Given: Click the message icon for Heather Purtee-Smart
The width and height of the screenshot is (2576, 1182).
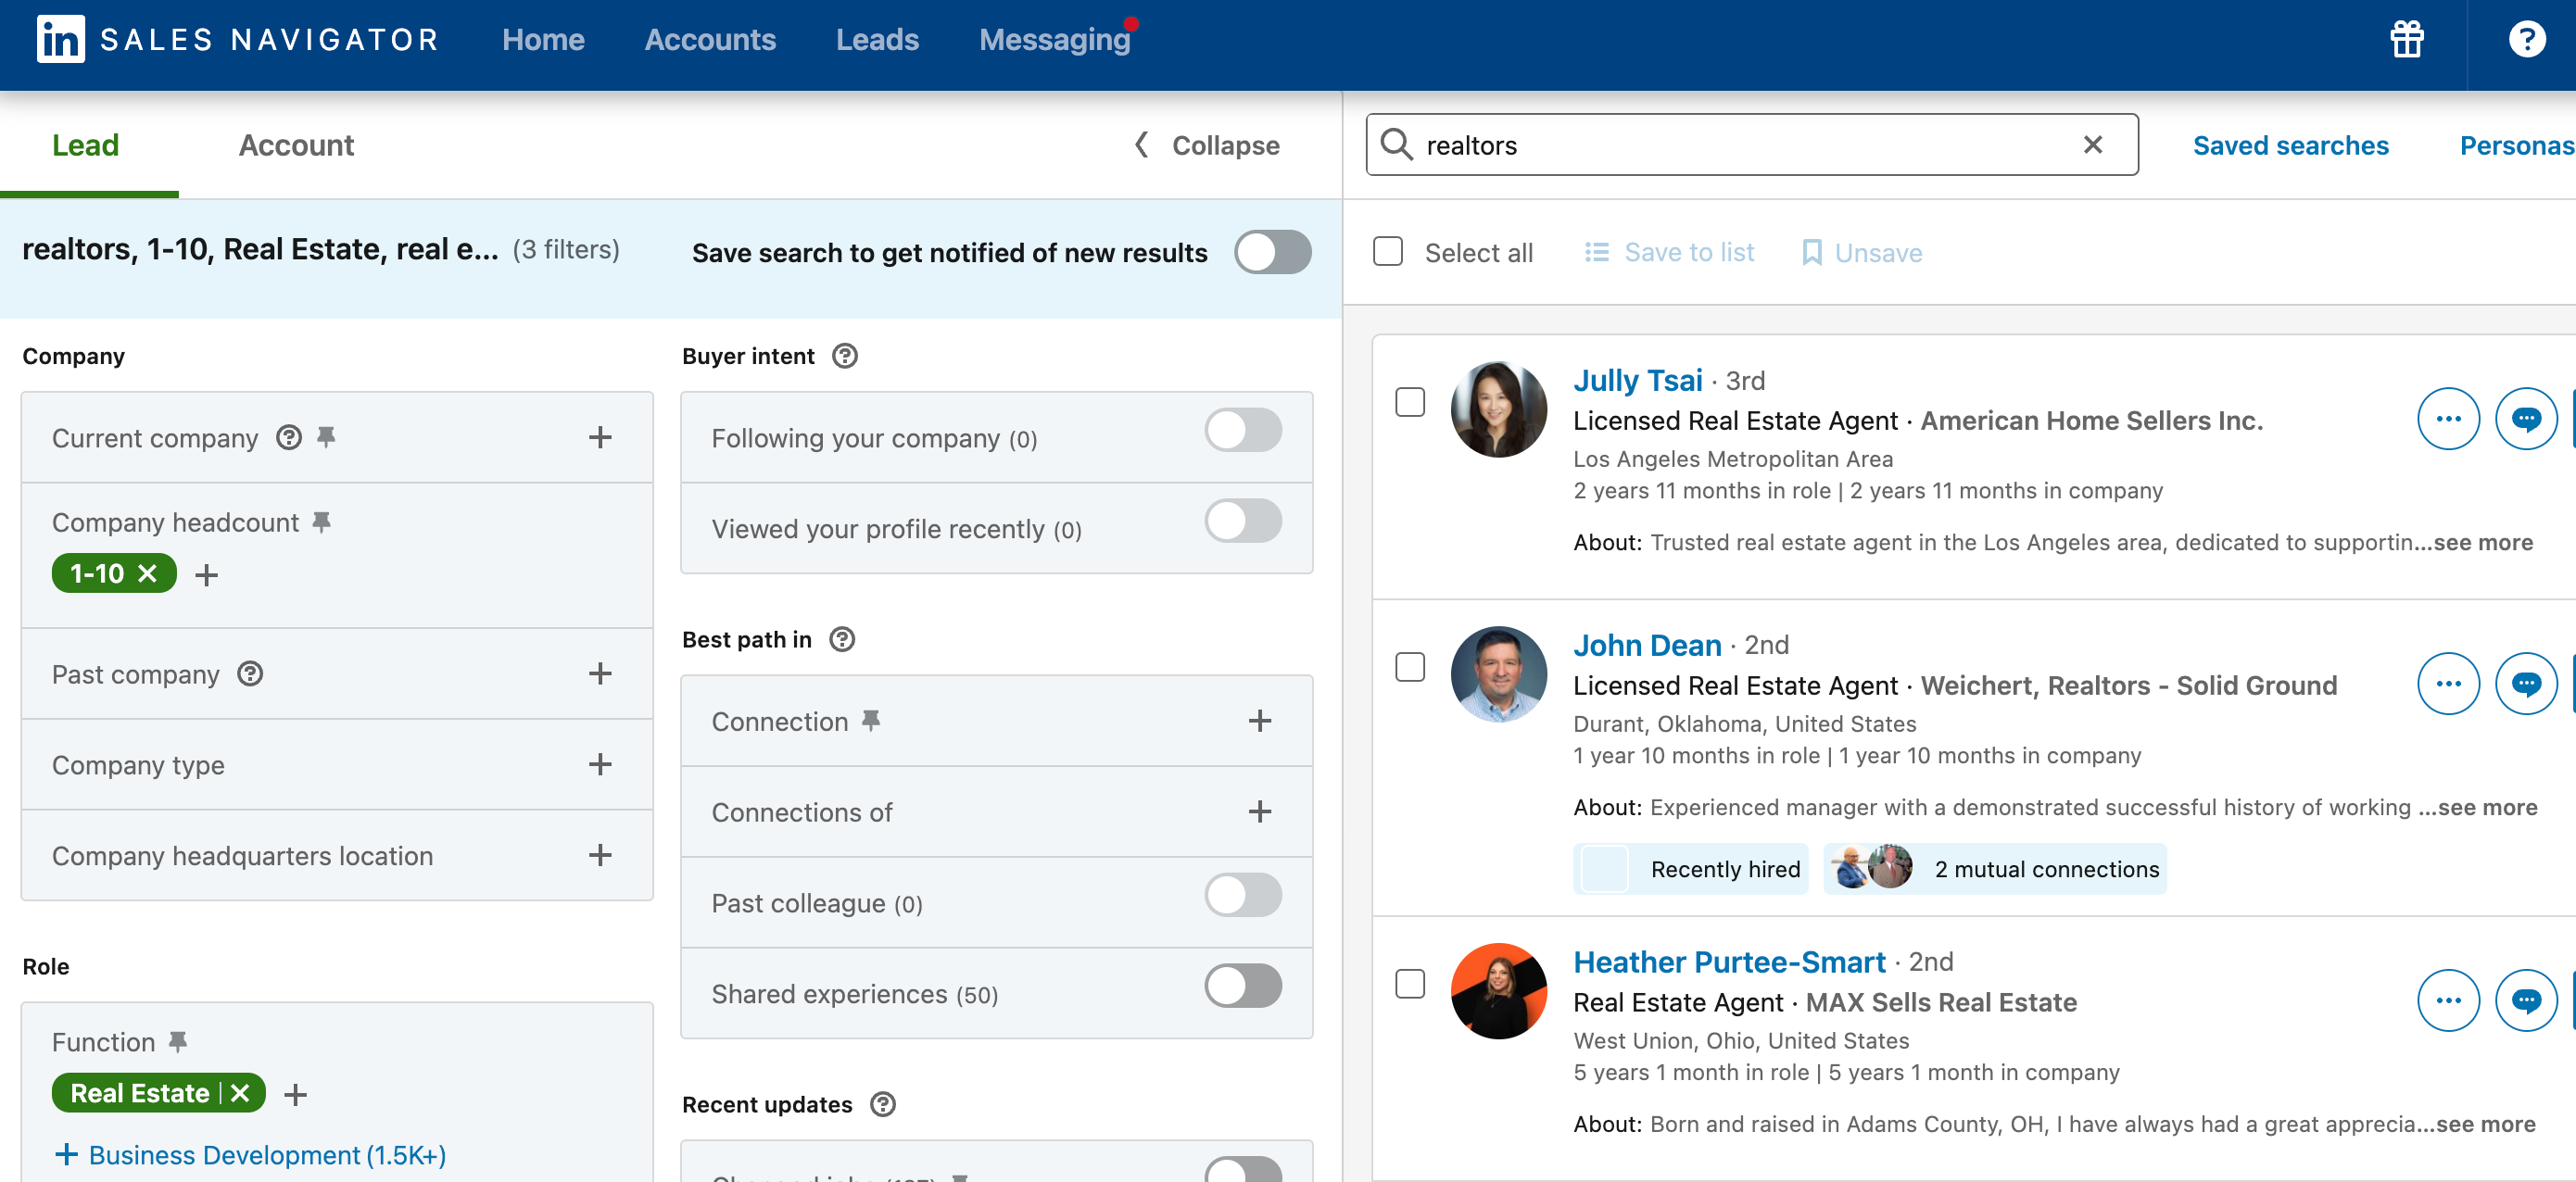Looking at the screenshot, I should point(2529,1001).
